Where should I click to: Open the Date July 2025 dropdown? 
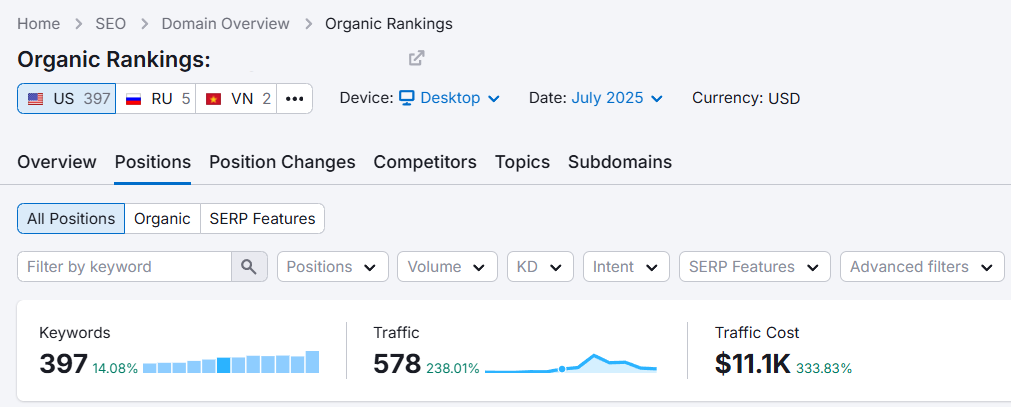pyautogui.click(x=617, y=98)
